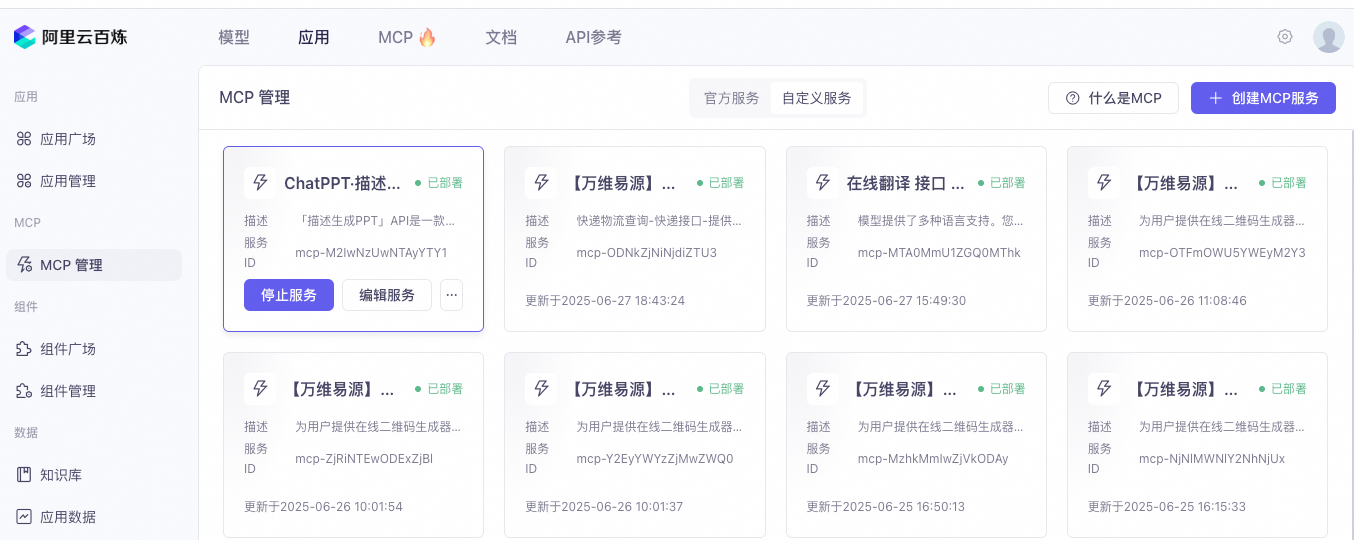Click the 停止服务 button
The width and height of the screenshot is (1354, 540).
pyautogui.click(x=289, y=295)
